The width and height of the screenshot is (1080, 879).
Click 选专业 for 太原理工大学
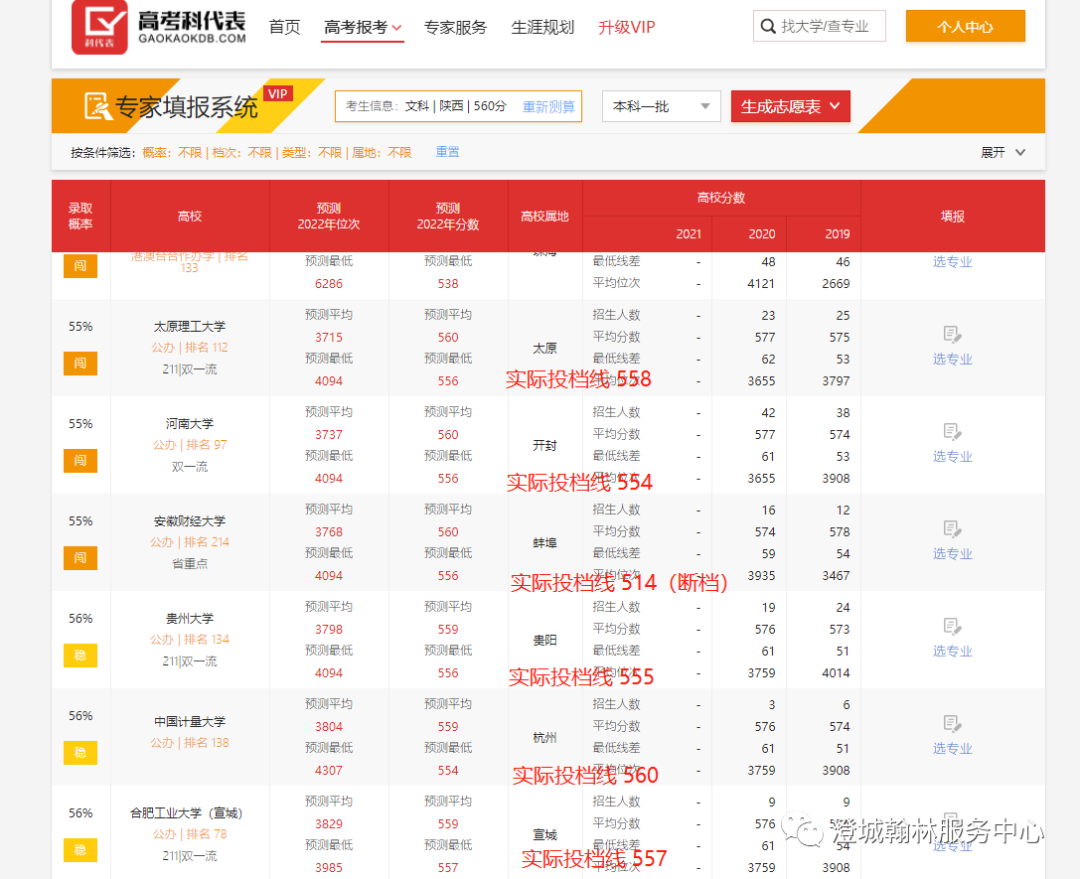pyautogui.click(x=953, y=359)
